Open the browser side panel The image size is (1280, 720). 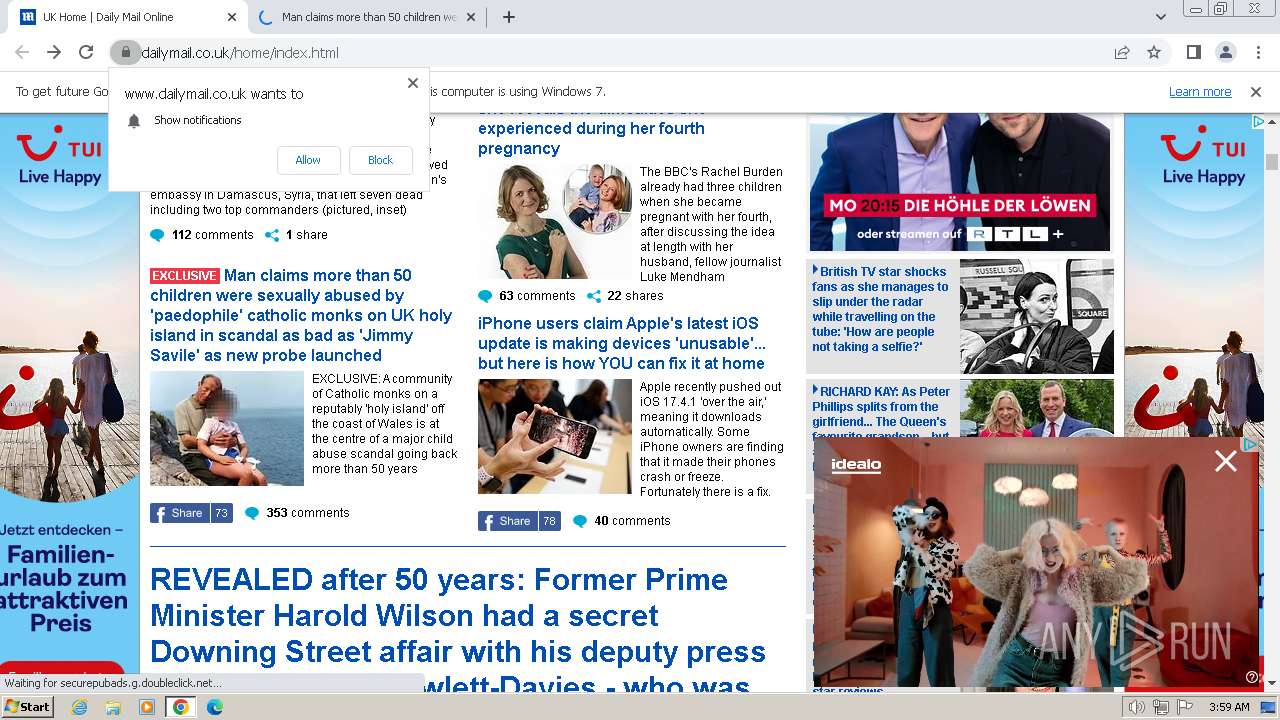1193,52
